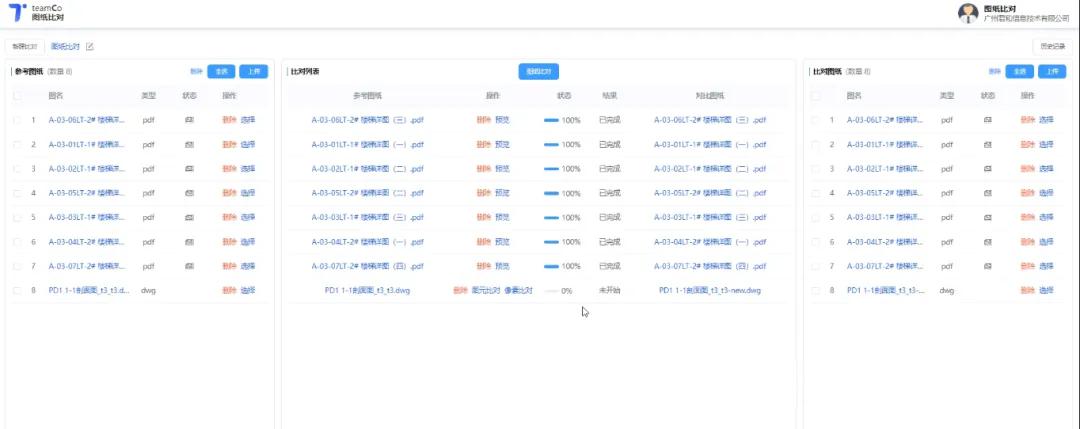Click the teamCo logo icon
Viewport: 1080px width, 429px height.
tap(17, 12)
